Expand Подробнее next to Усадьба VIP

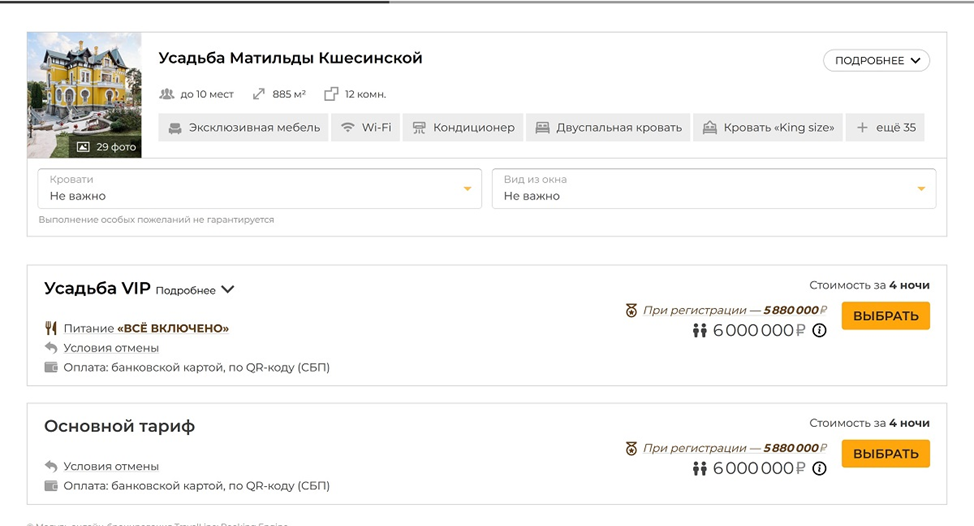pos(195,291)
